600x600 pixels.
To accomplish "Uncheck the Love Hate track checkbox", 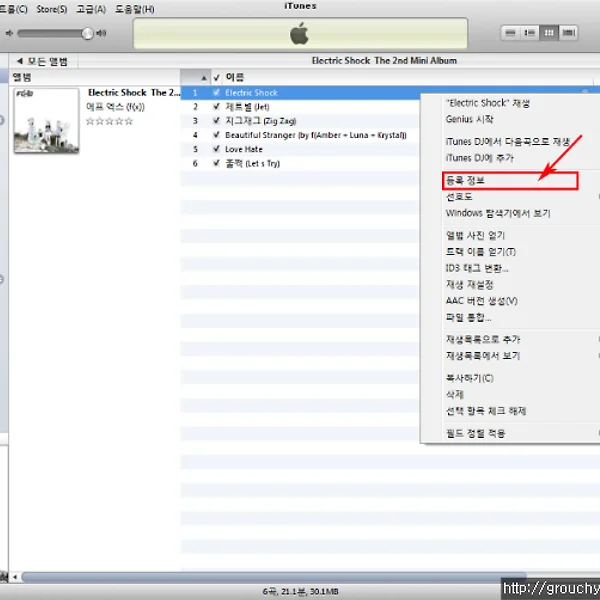I will 216,149.
